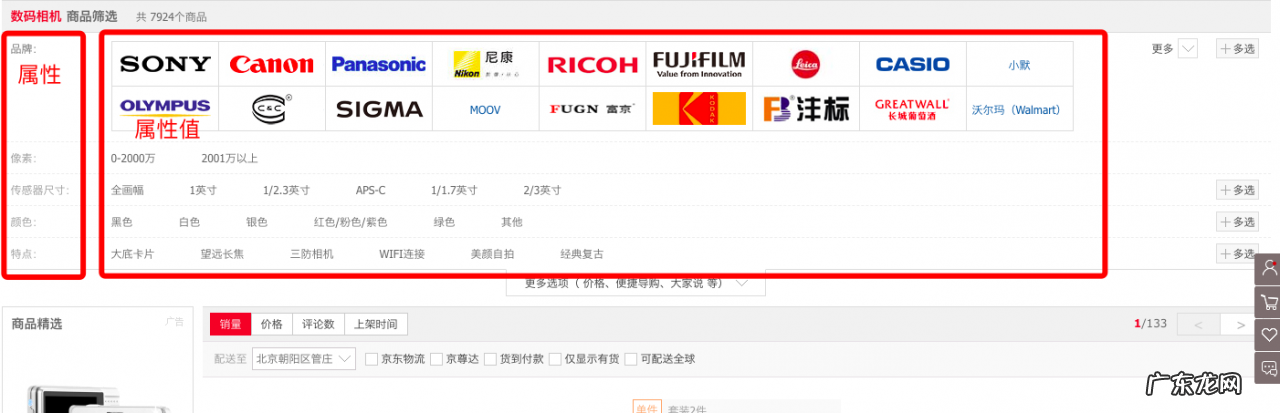Select the Leica red circle logo
Viewport: 1280px width, 413px height.
(x=806, y=64)
